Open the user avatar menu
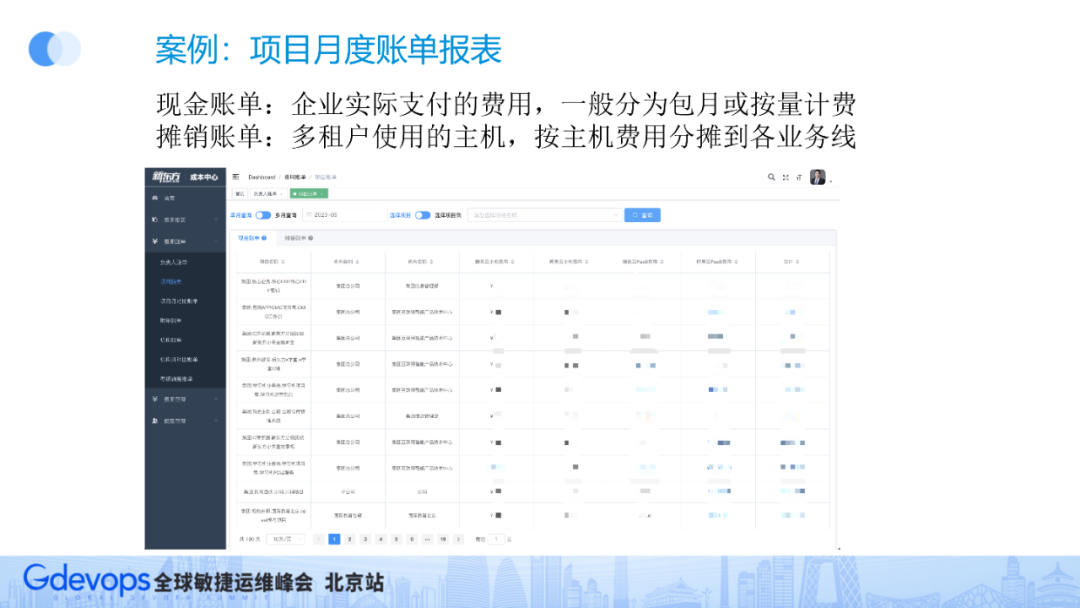The height and width of the screenshot is (608, 1080). [x=818, y=178]
